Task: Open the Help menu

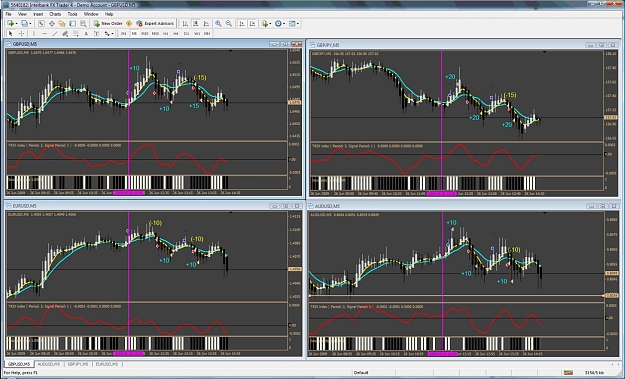Action: coord(109,14)
